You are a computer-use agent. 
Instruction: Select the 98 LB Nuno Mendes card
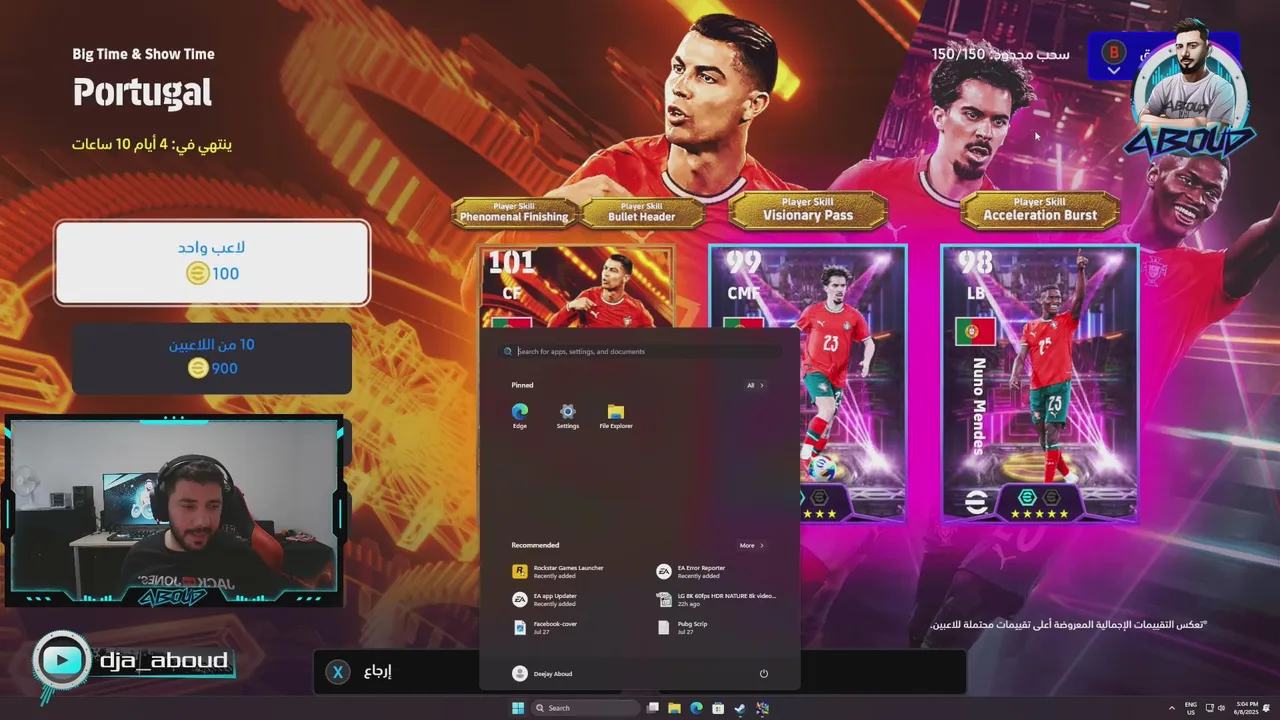click(x=1039, y=384)
